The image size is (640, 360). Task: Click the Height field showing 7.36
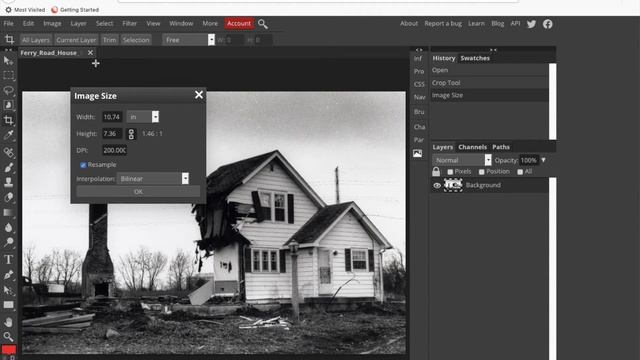pos(112,133)
